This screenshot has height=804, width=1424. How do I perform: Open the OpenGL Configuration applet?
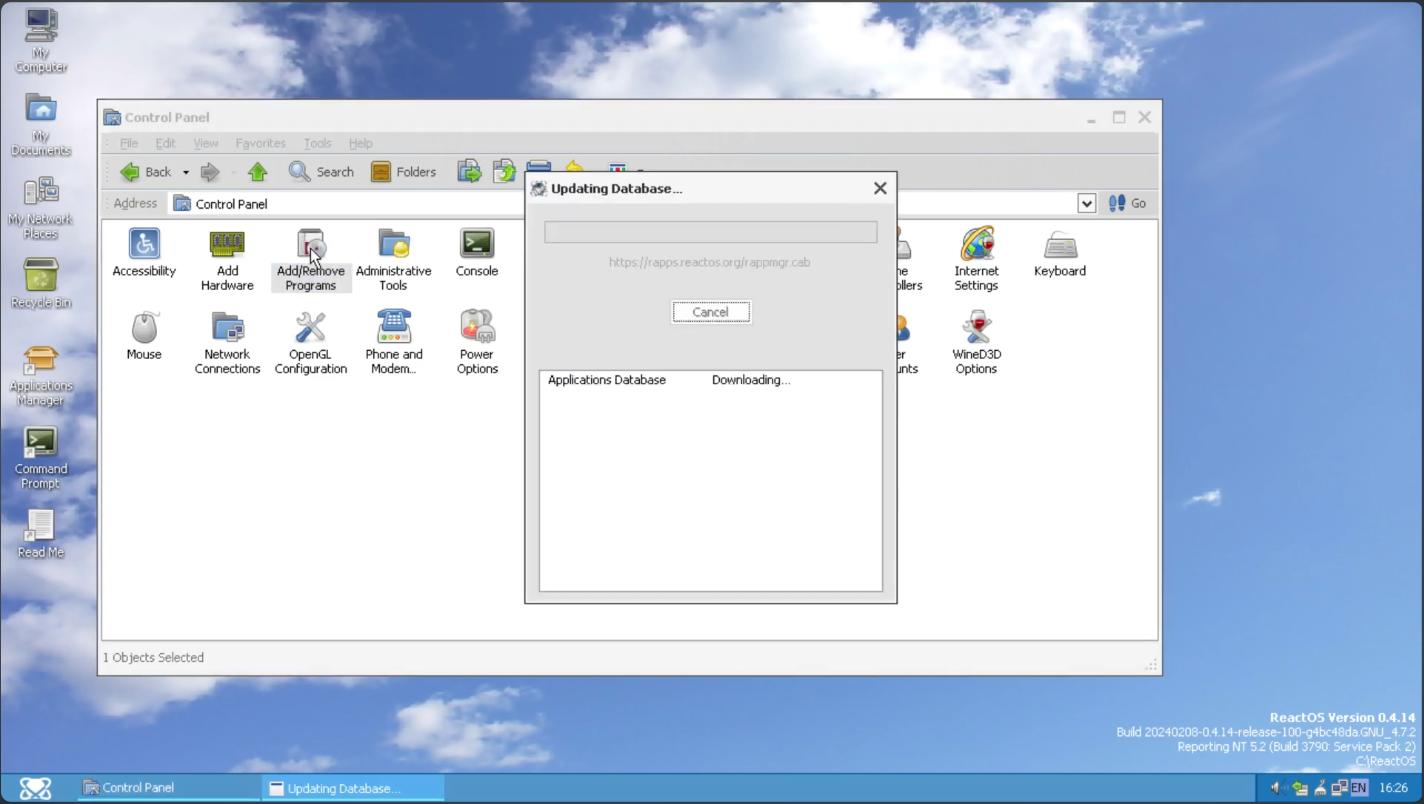coord(310,342)
